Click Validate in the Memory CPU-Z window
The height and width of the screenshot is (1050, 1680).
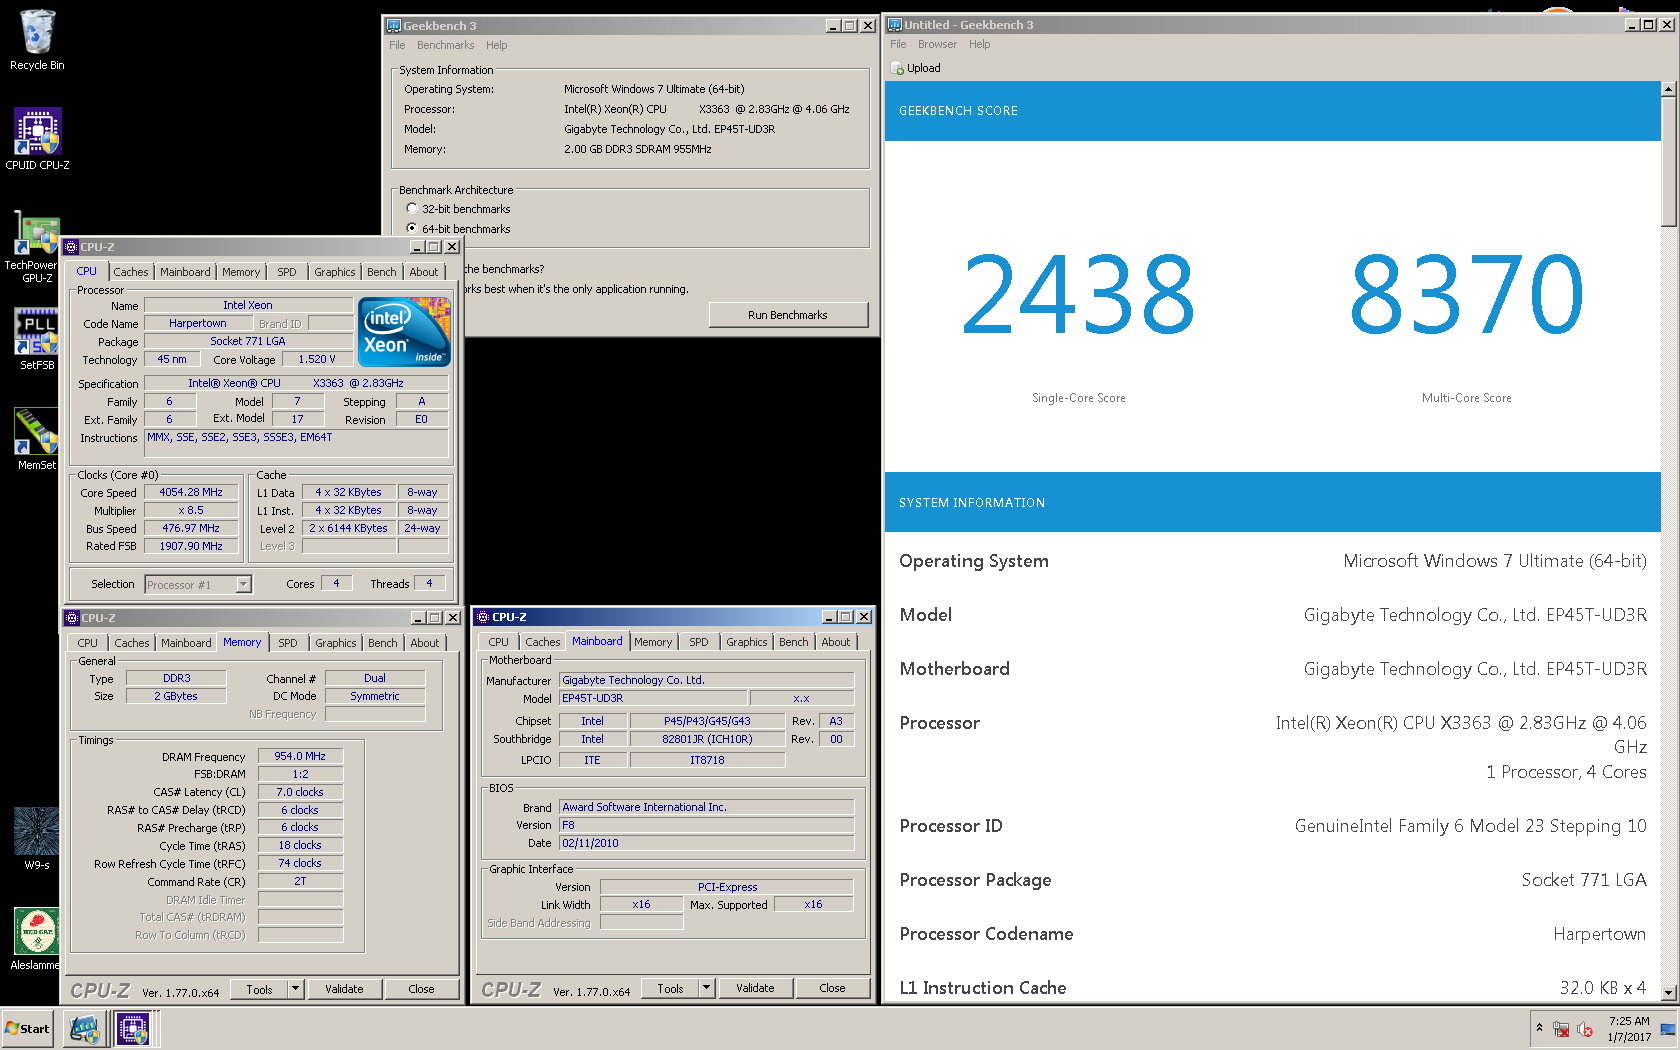[x=344, y=989]
